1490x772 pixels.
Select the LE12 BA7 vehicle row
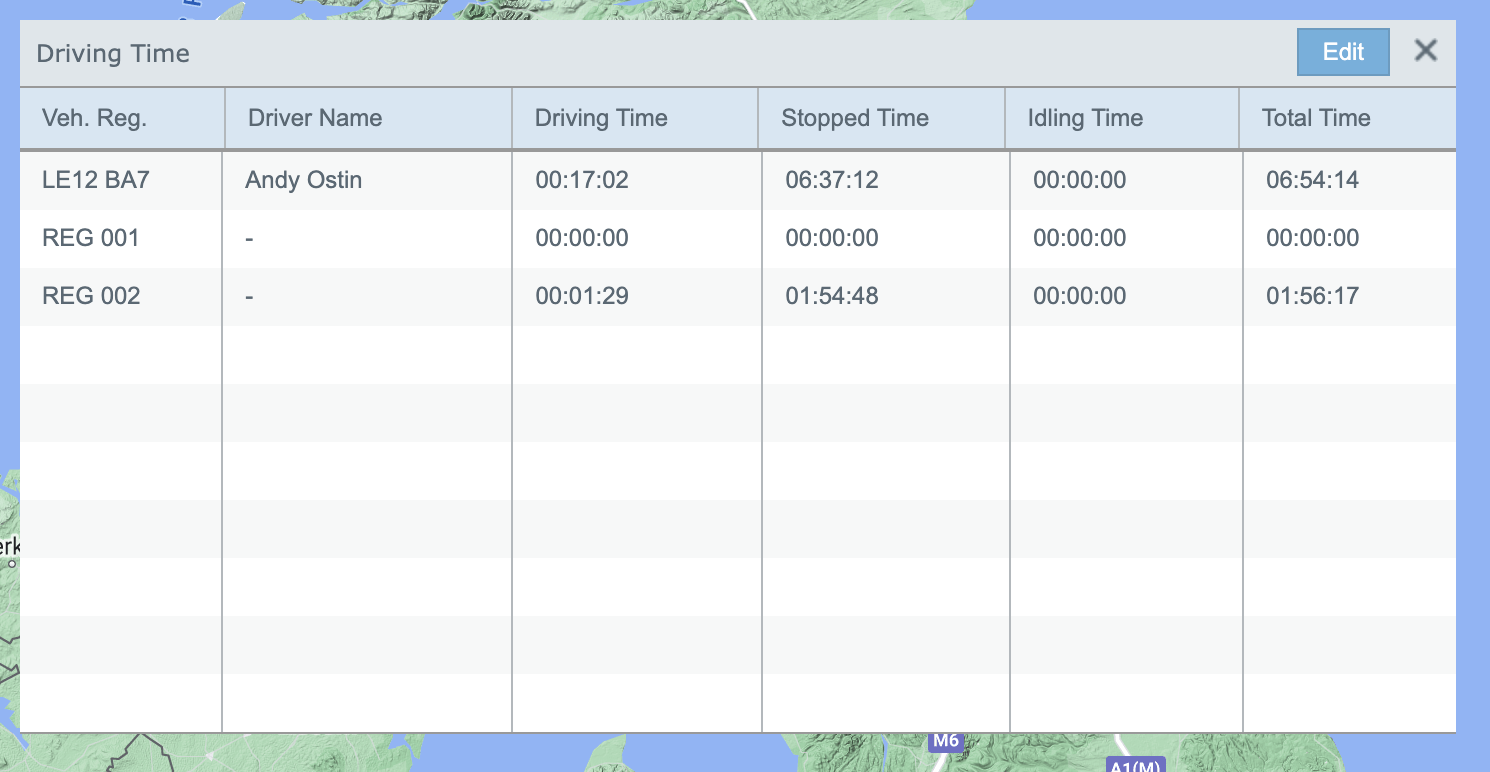click(x=96, y=180)
